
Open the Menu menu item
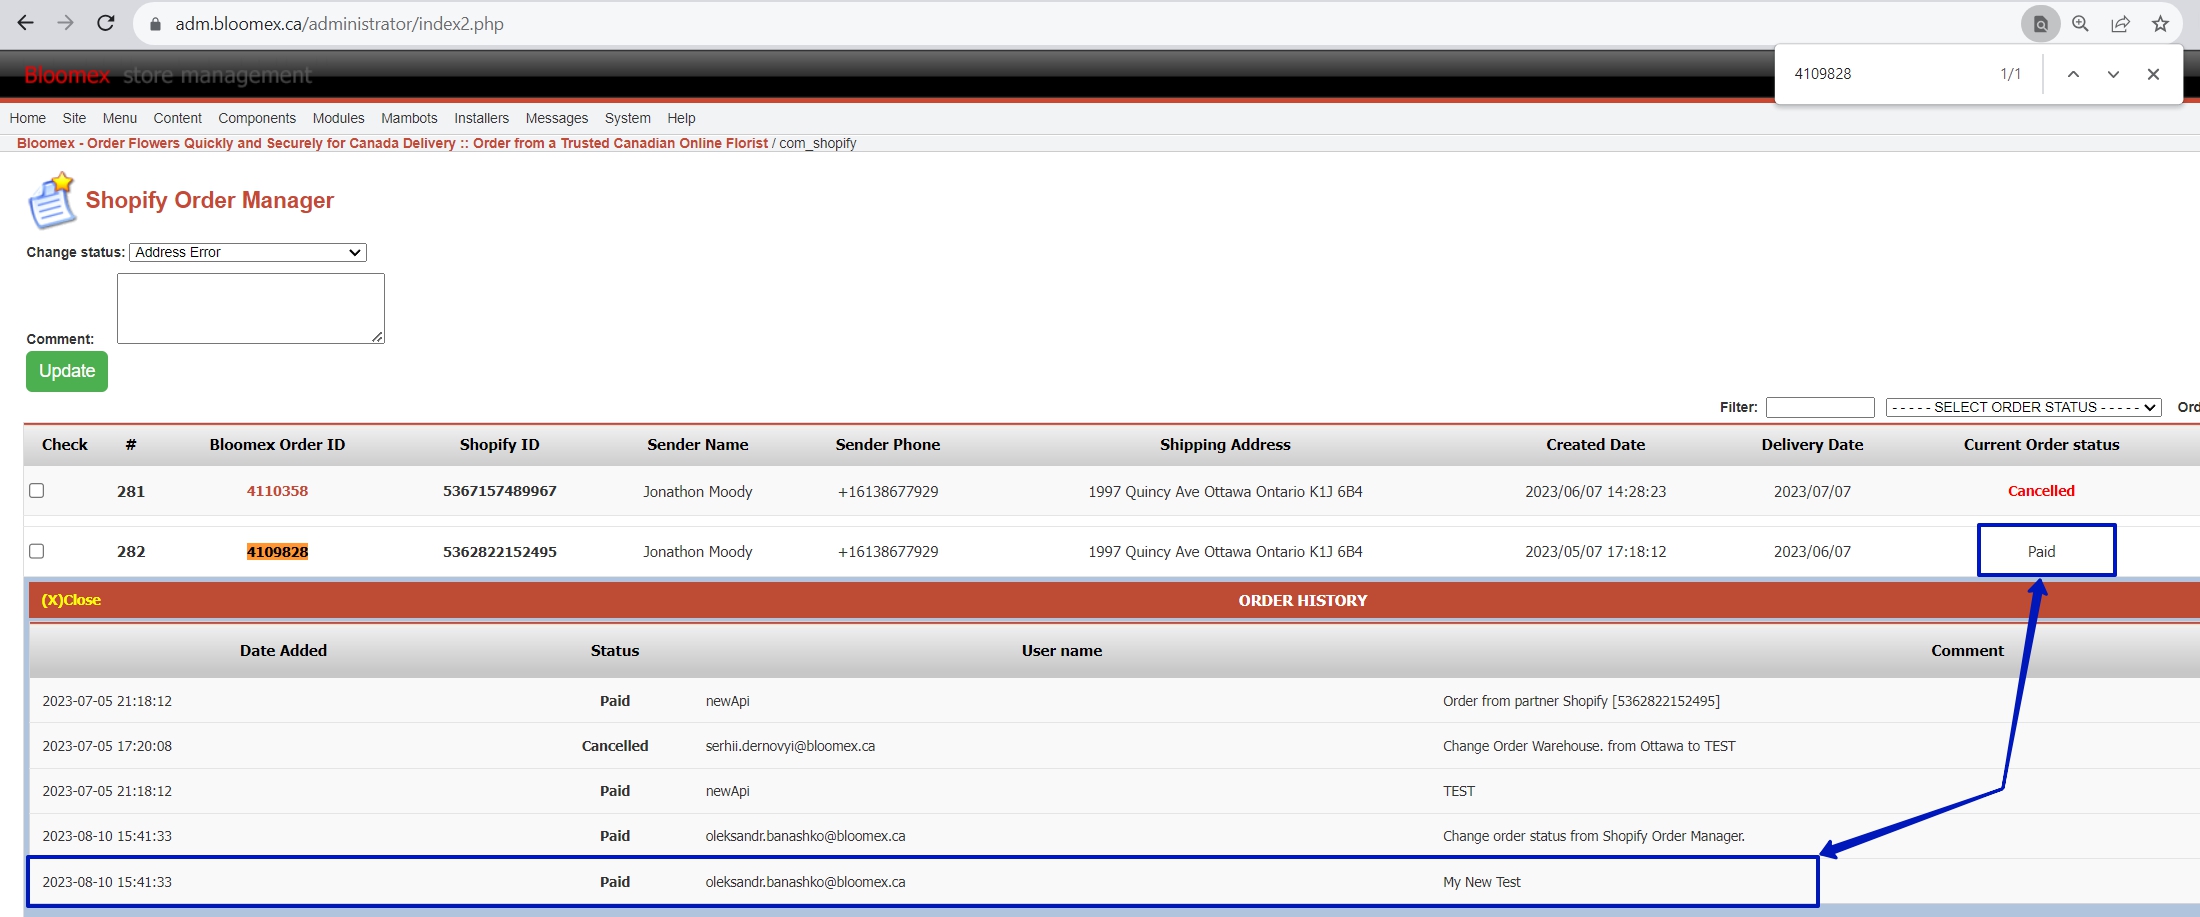[x=120, y=118]
